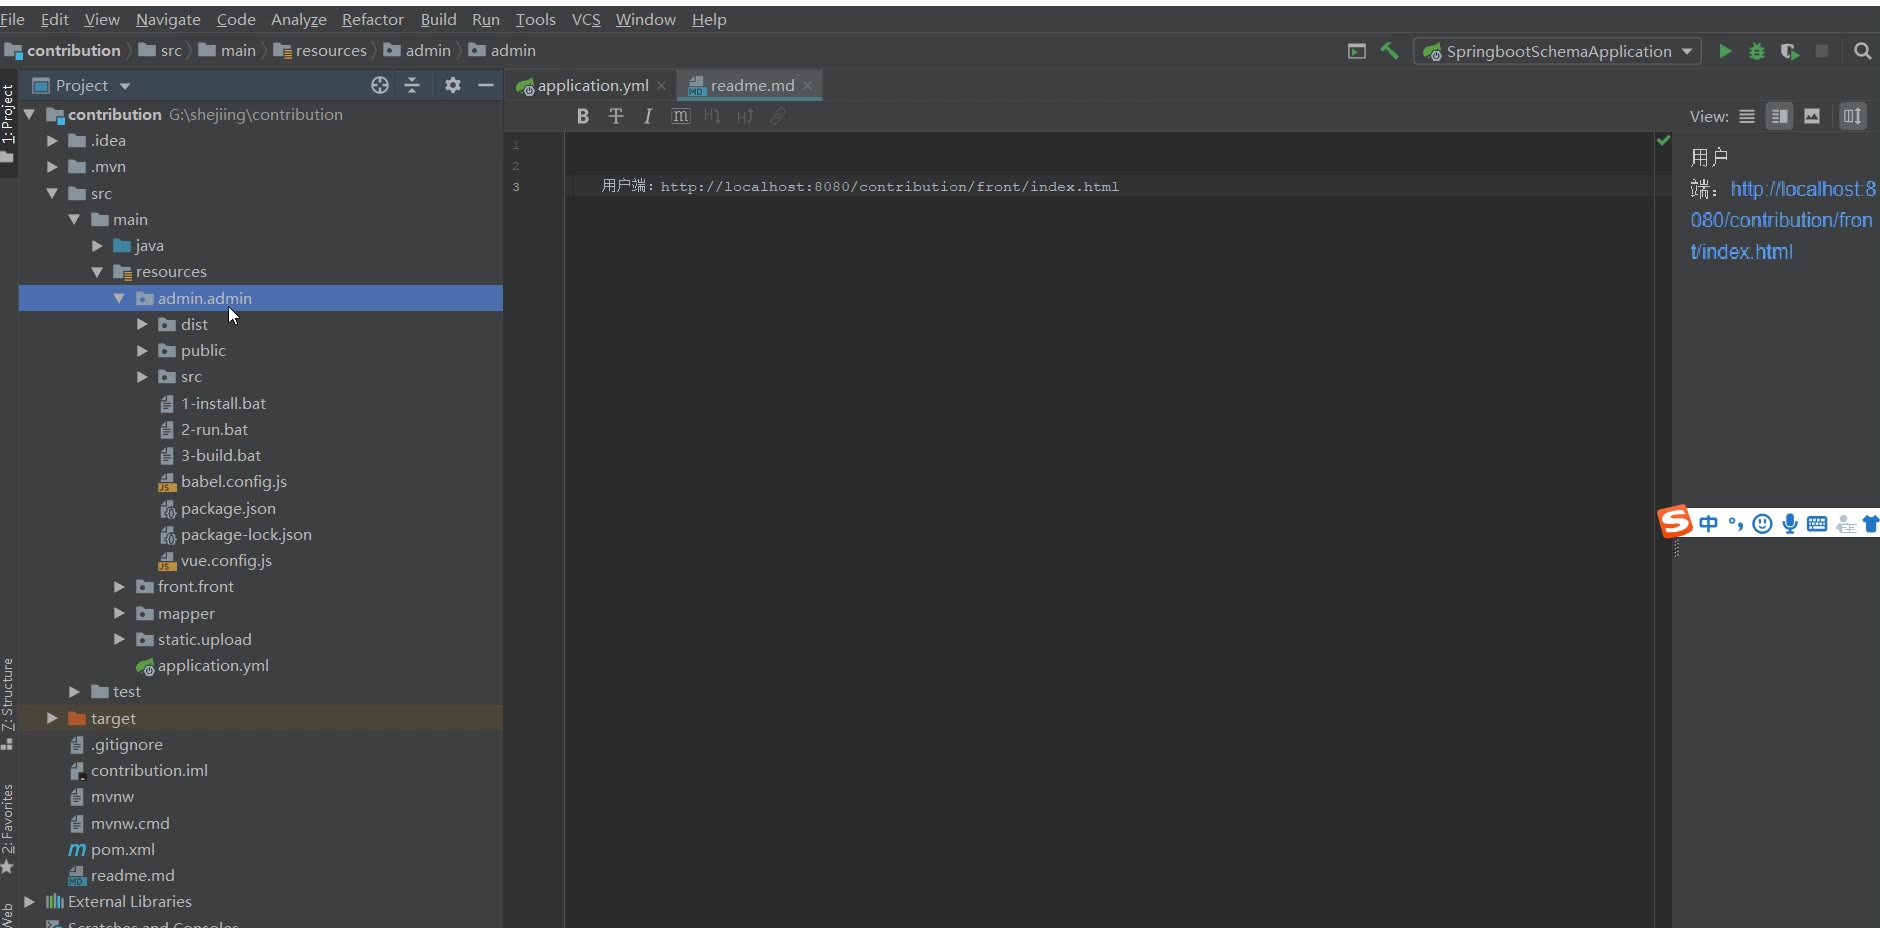Screen dimensions: 1880x928
Task: Expand the target folder
Action: pos(52,718)
